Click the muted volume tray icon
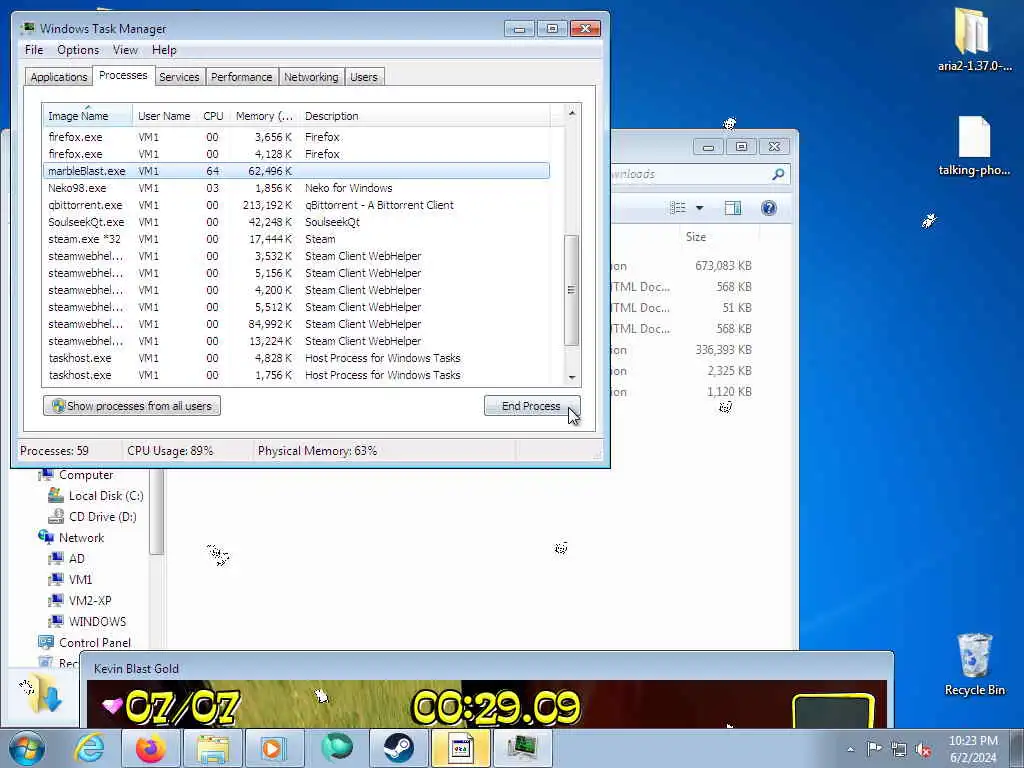 (923, 750)
